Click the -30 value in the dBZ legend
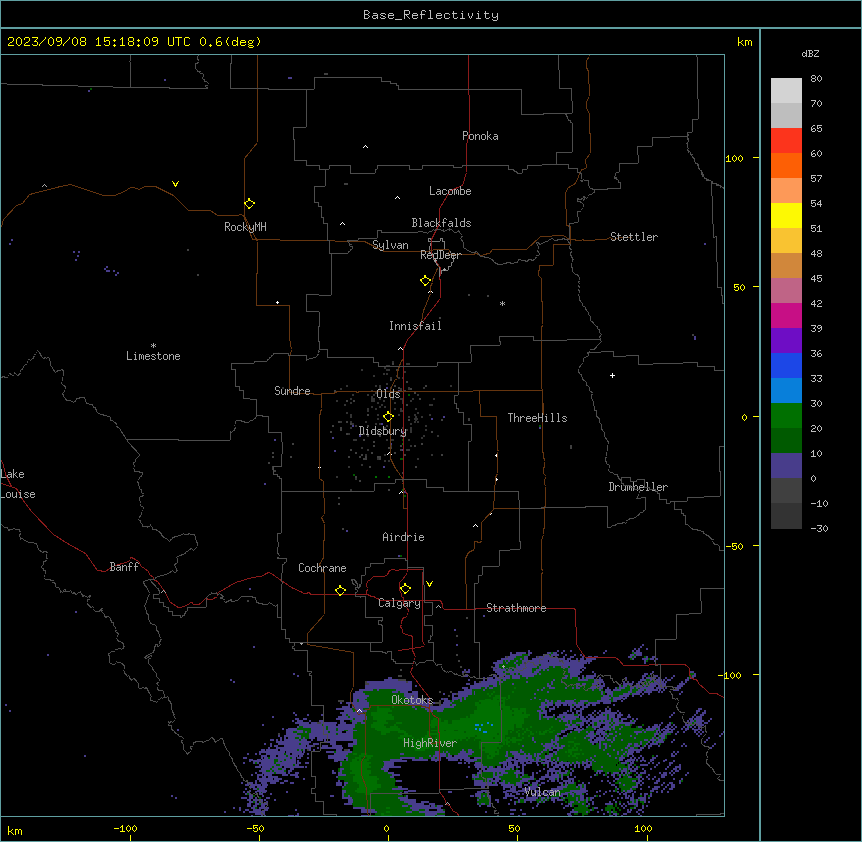The image size is (862, 842). point(819,528)
